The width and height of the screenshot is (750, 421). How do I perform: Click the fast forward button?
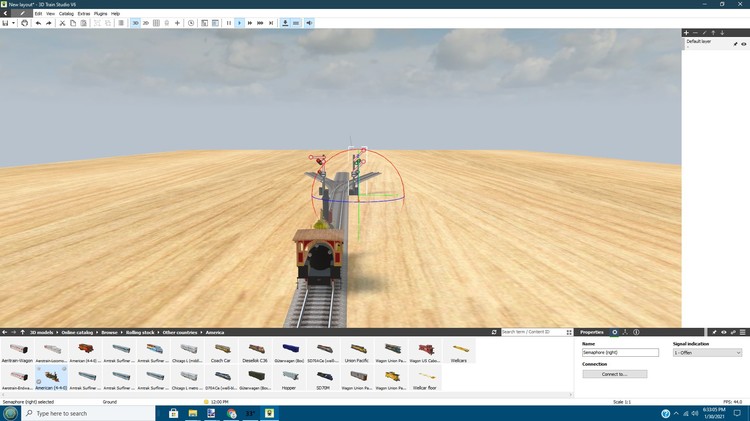(x=250, y=23)
